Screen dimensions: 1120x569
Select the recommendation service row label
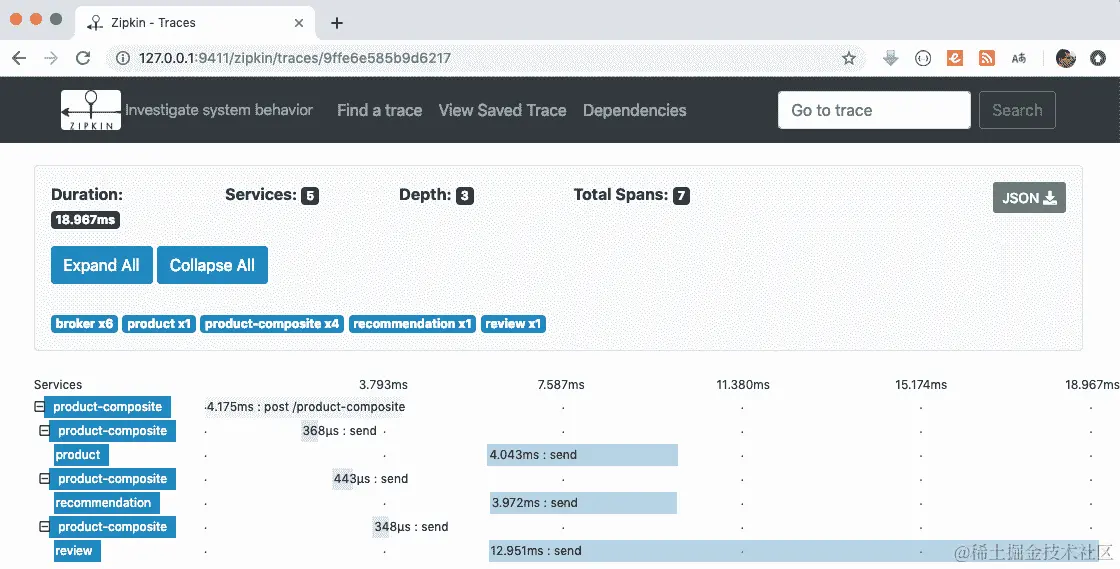pyautogui.click(x=106, y=503)
